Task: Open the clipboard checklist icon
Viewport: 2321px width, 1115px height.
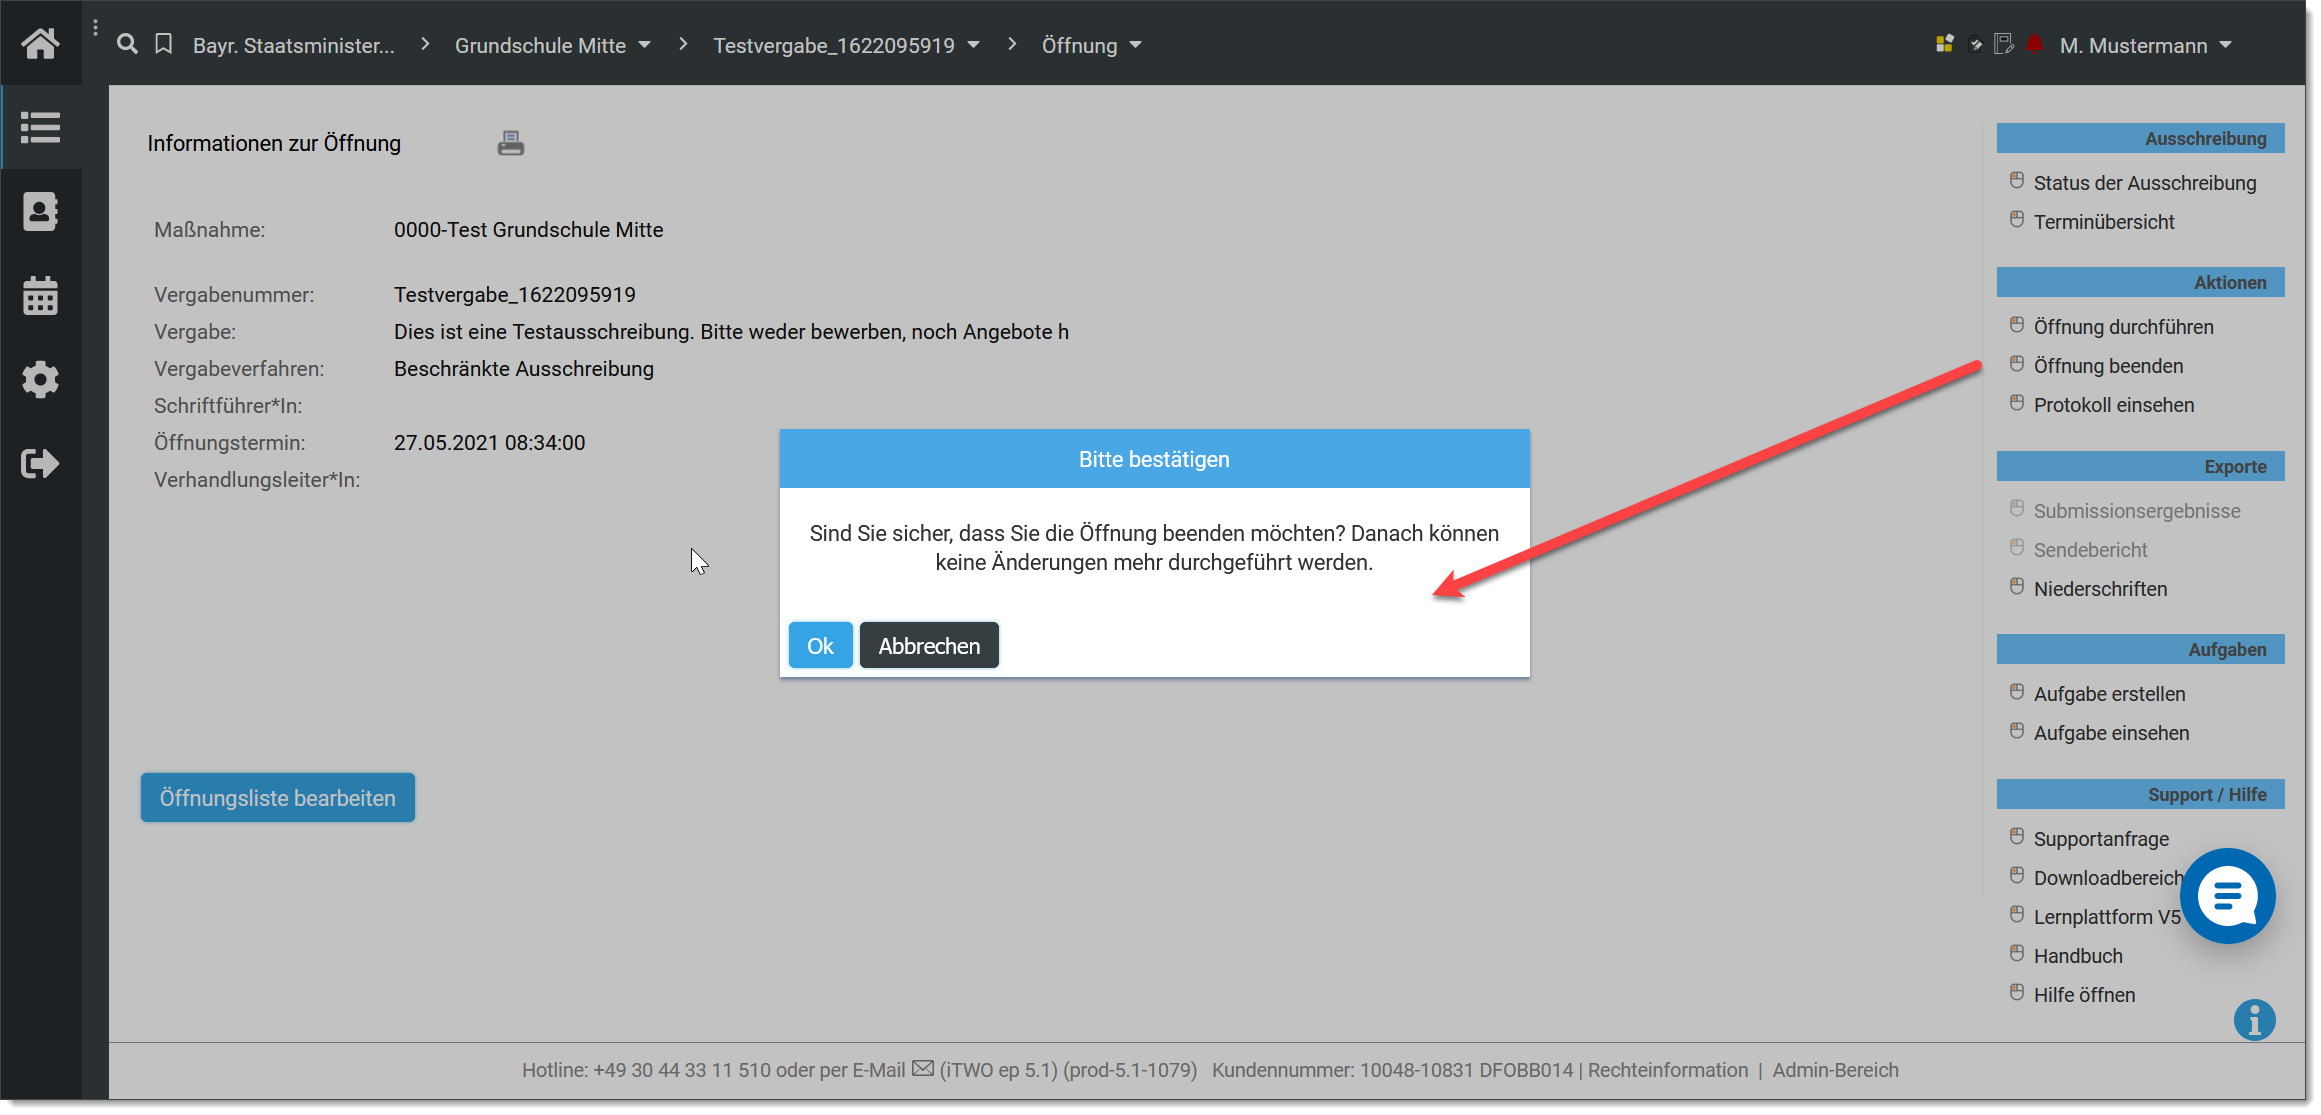Action: [x=1975, y=44]
